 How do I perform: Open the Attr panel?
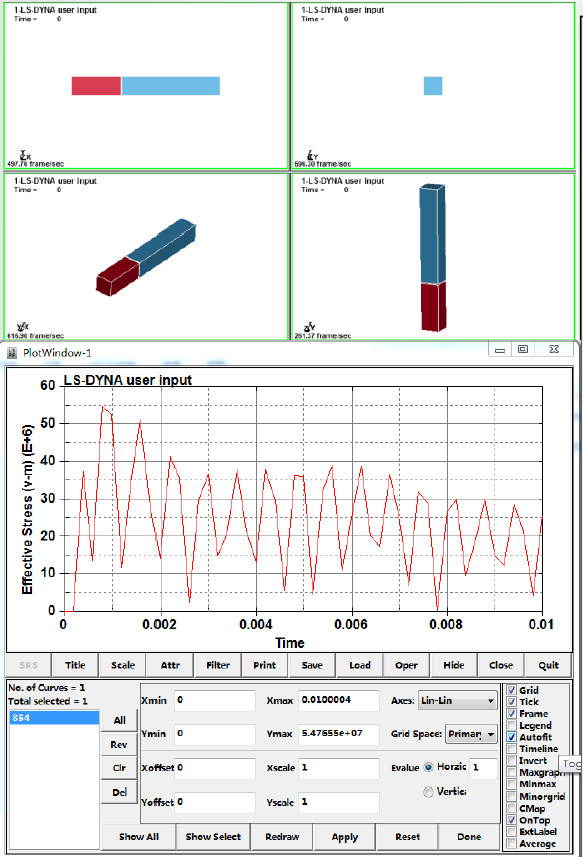(x=170, y=665)
